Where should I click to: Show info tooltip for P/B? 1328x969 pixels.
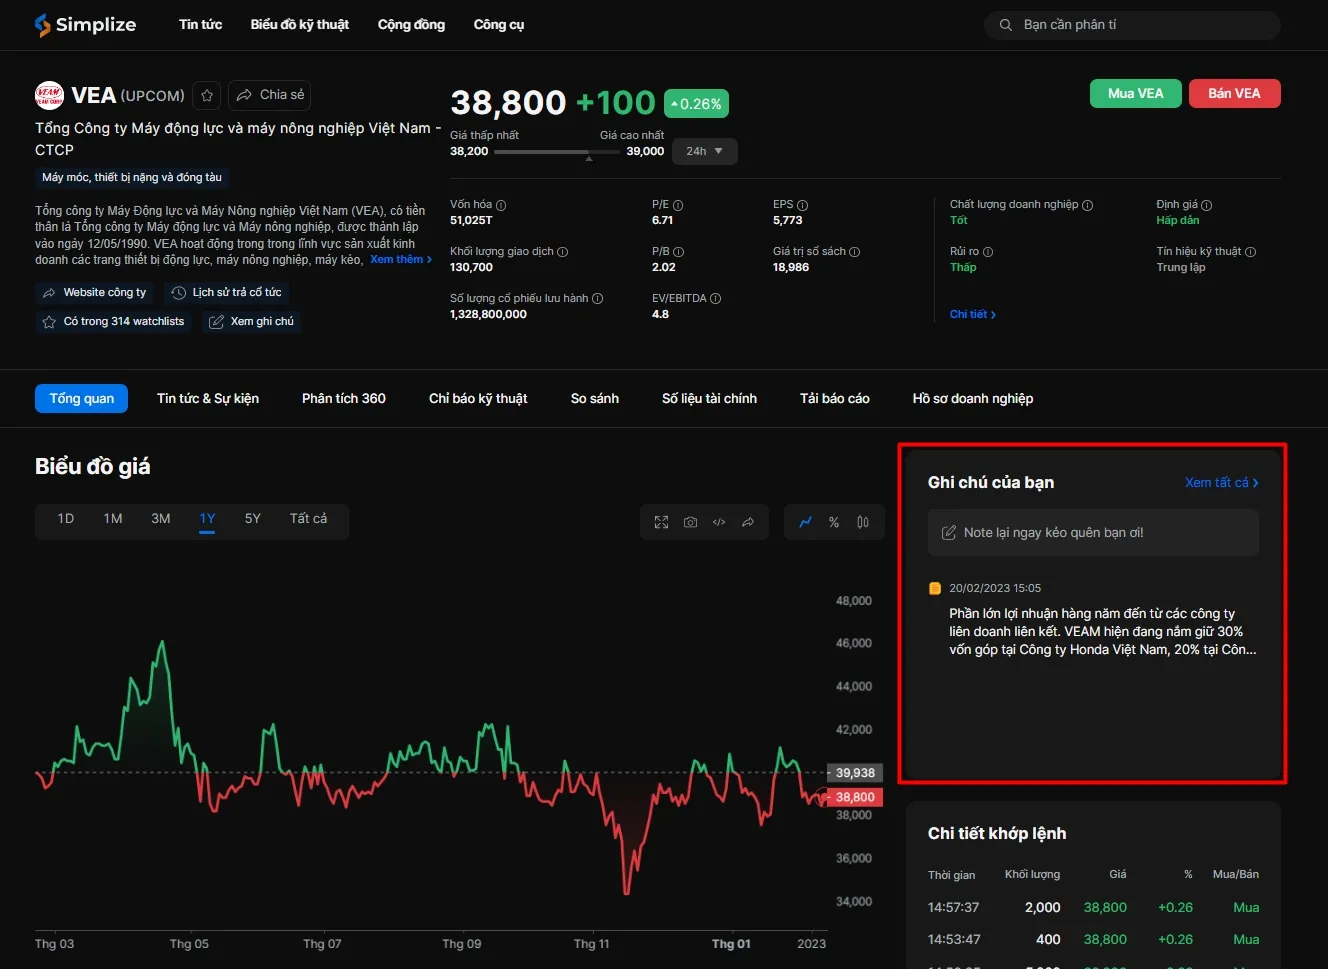pos(679,252)
